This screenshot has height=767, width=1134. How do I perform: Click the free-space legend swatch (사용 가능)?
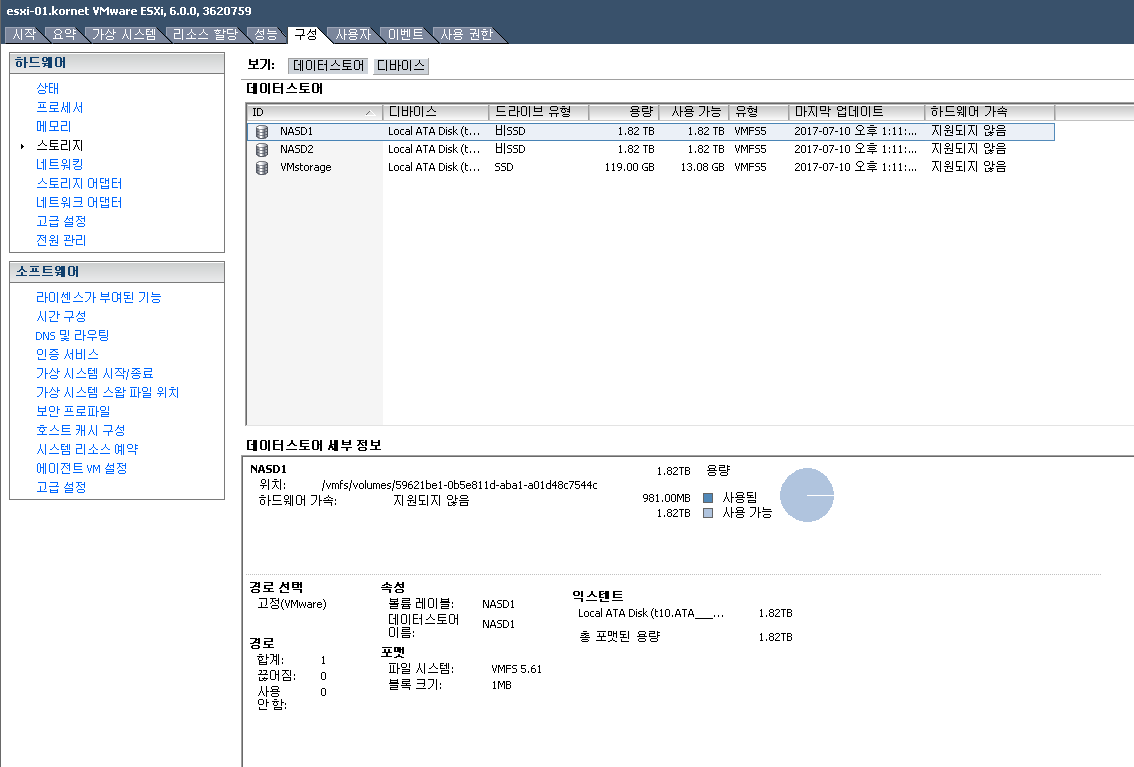pyautogui.click(x=708, y=513)
